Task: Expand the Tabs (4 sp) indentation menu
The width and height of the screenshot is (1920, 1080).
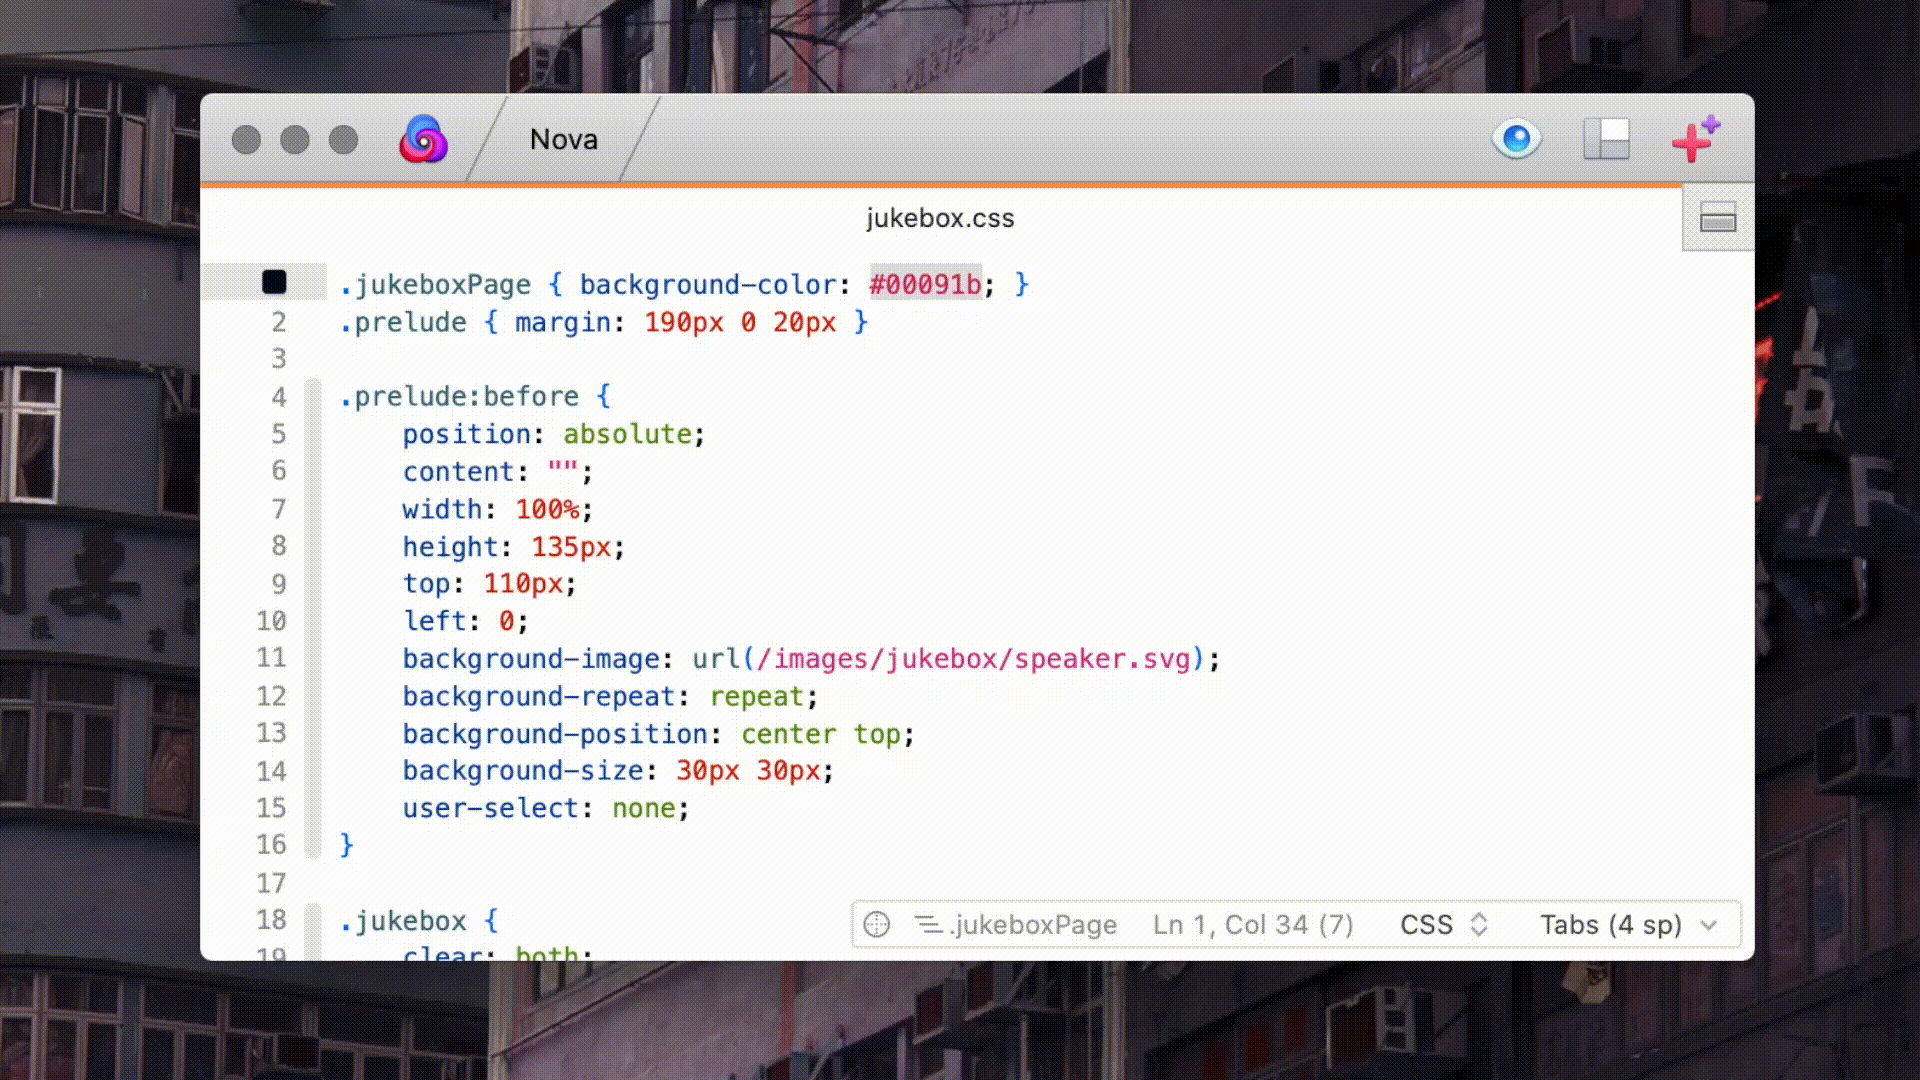Action: (1610, 924)
